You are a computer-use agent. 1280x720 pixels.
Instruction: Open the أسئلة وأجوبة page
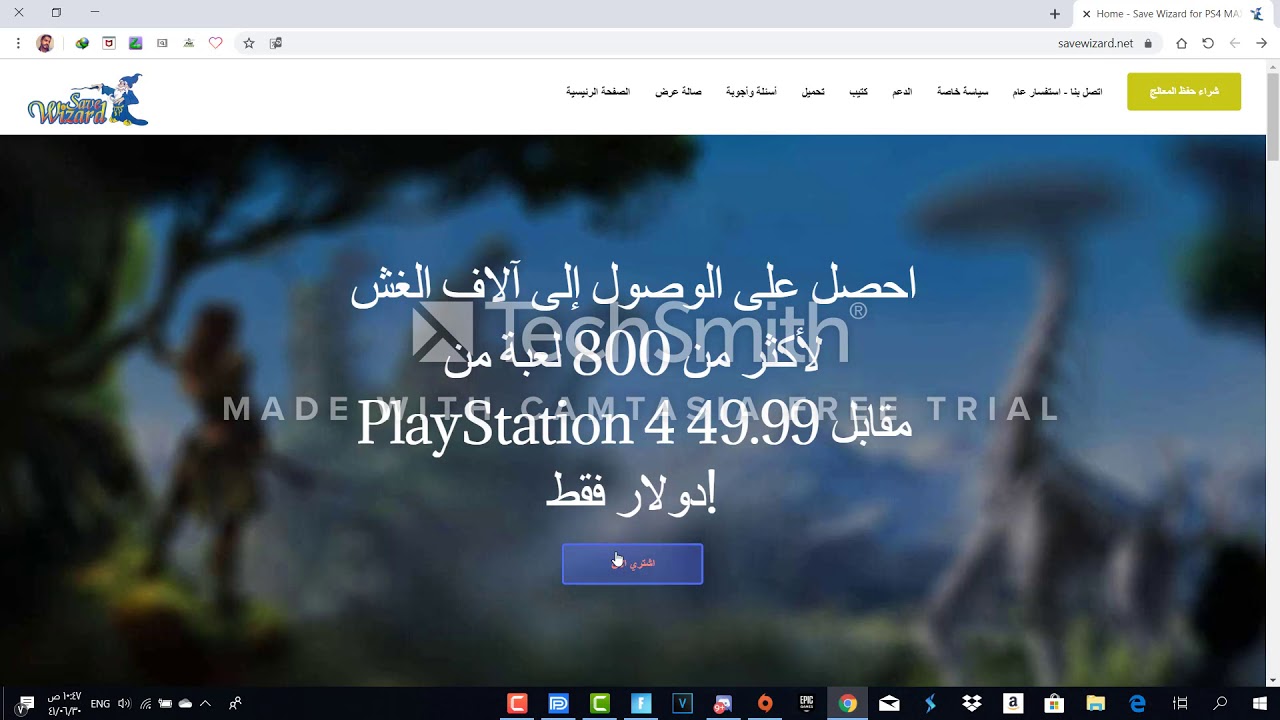[751, 92]
